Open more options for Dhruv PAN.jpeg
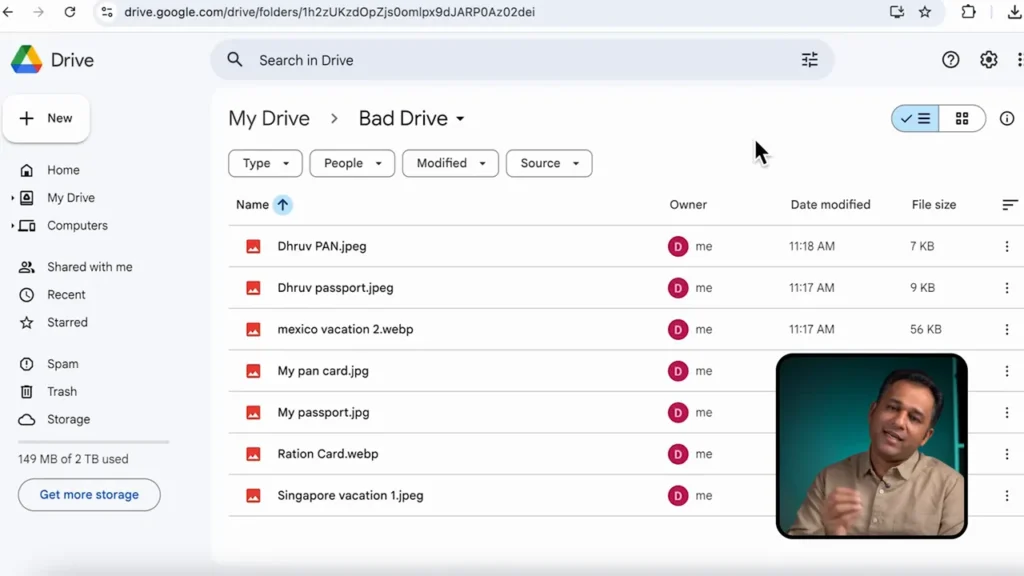 [x=1007, y=245]
